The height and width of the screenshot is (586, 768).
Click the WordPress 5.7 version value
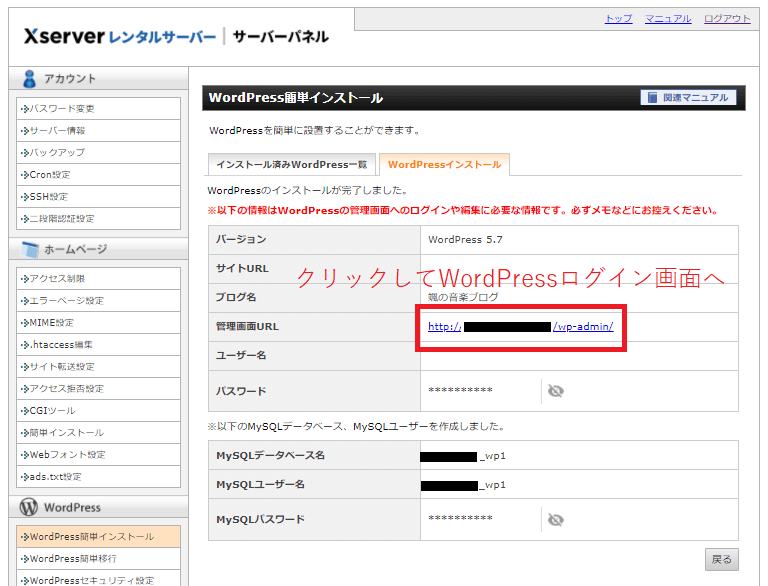tap(465, 240)
